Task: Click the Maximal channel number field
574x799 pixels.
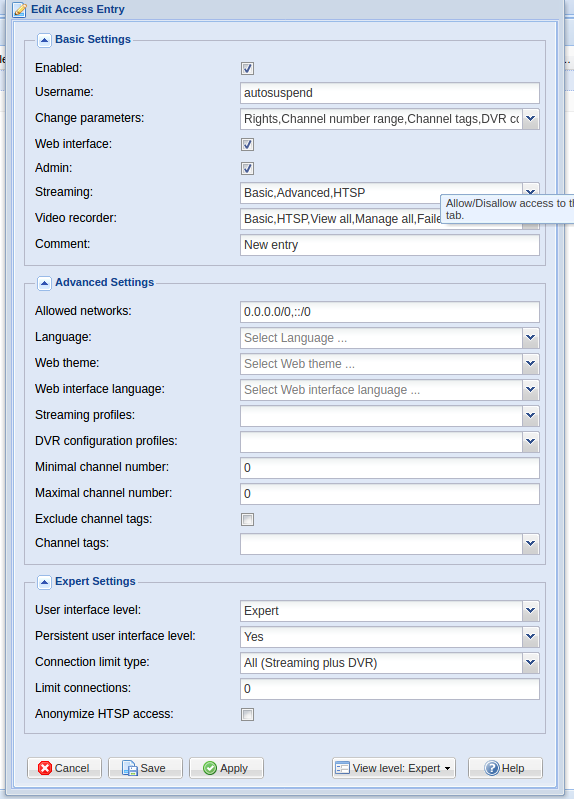Action: [x=389, y=494]
